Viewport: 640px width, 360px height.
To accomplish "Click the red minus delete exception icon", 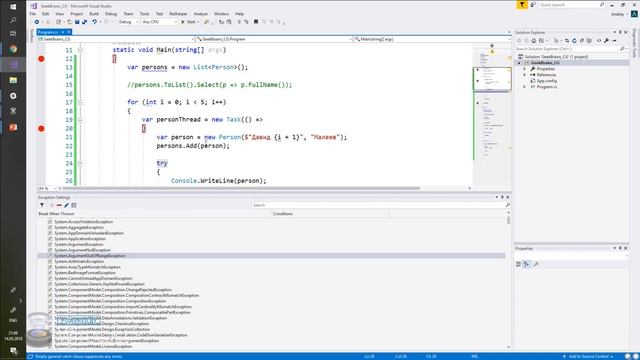I will click(x=59, y=205).
